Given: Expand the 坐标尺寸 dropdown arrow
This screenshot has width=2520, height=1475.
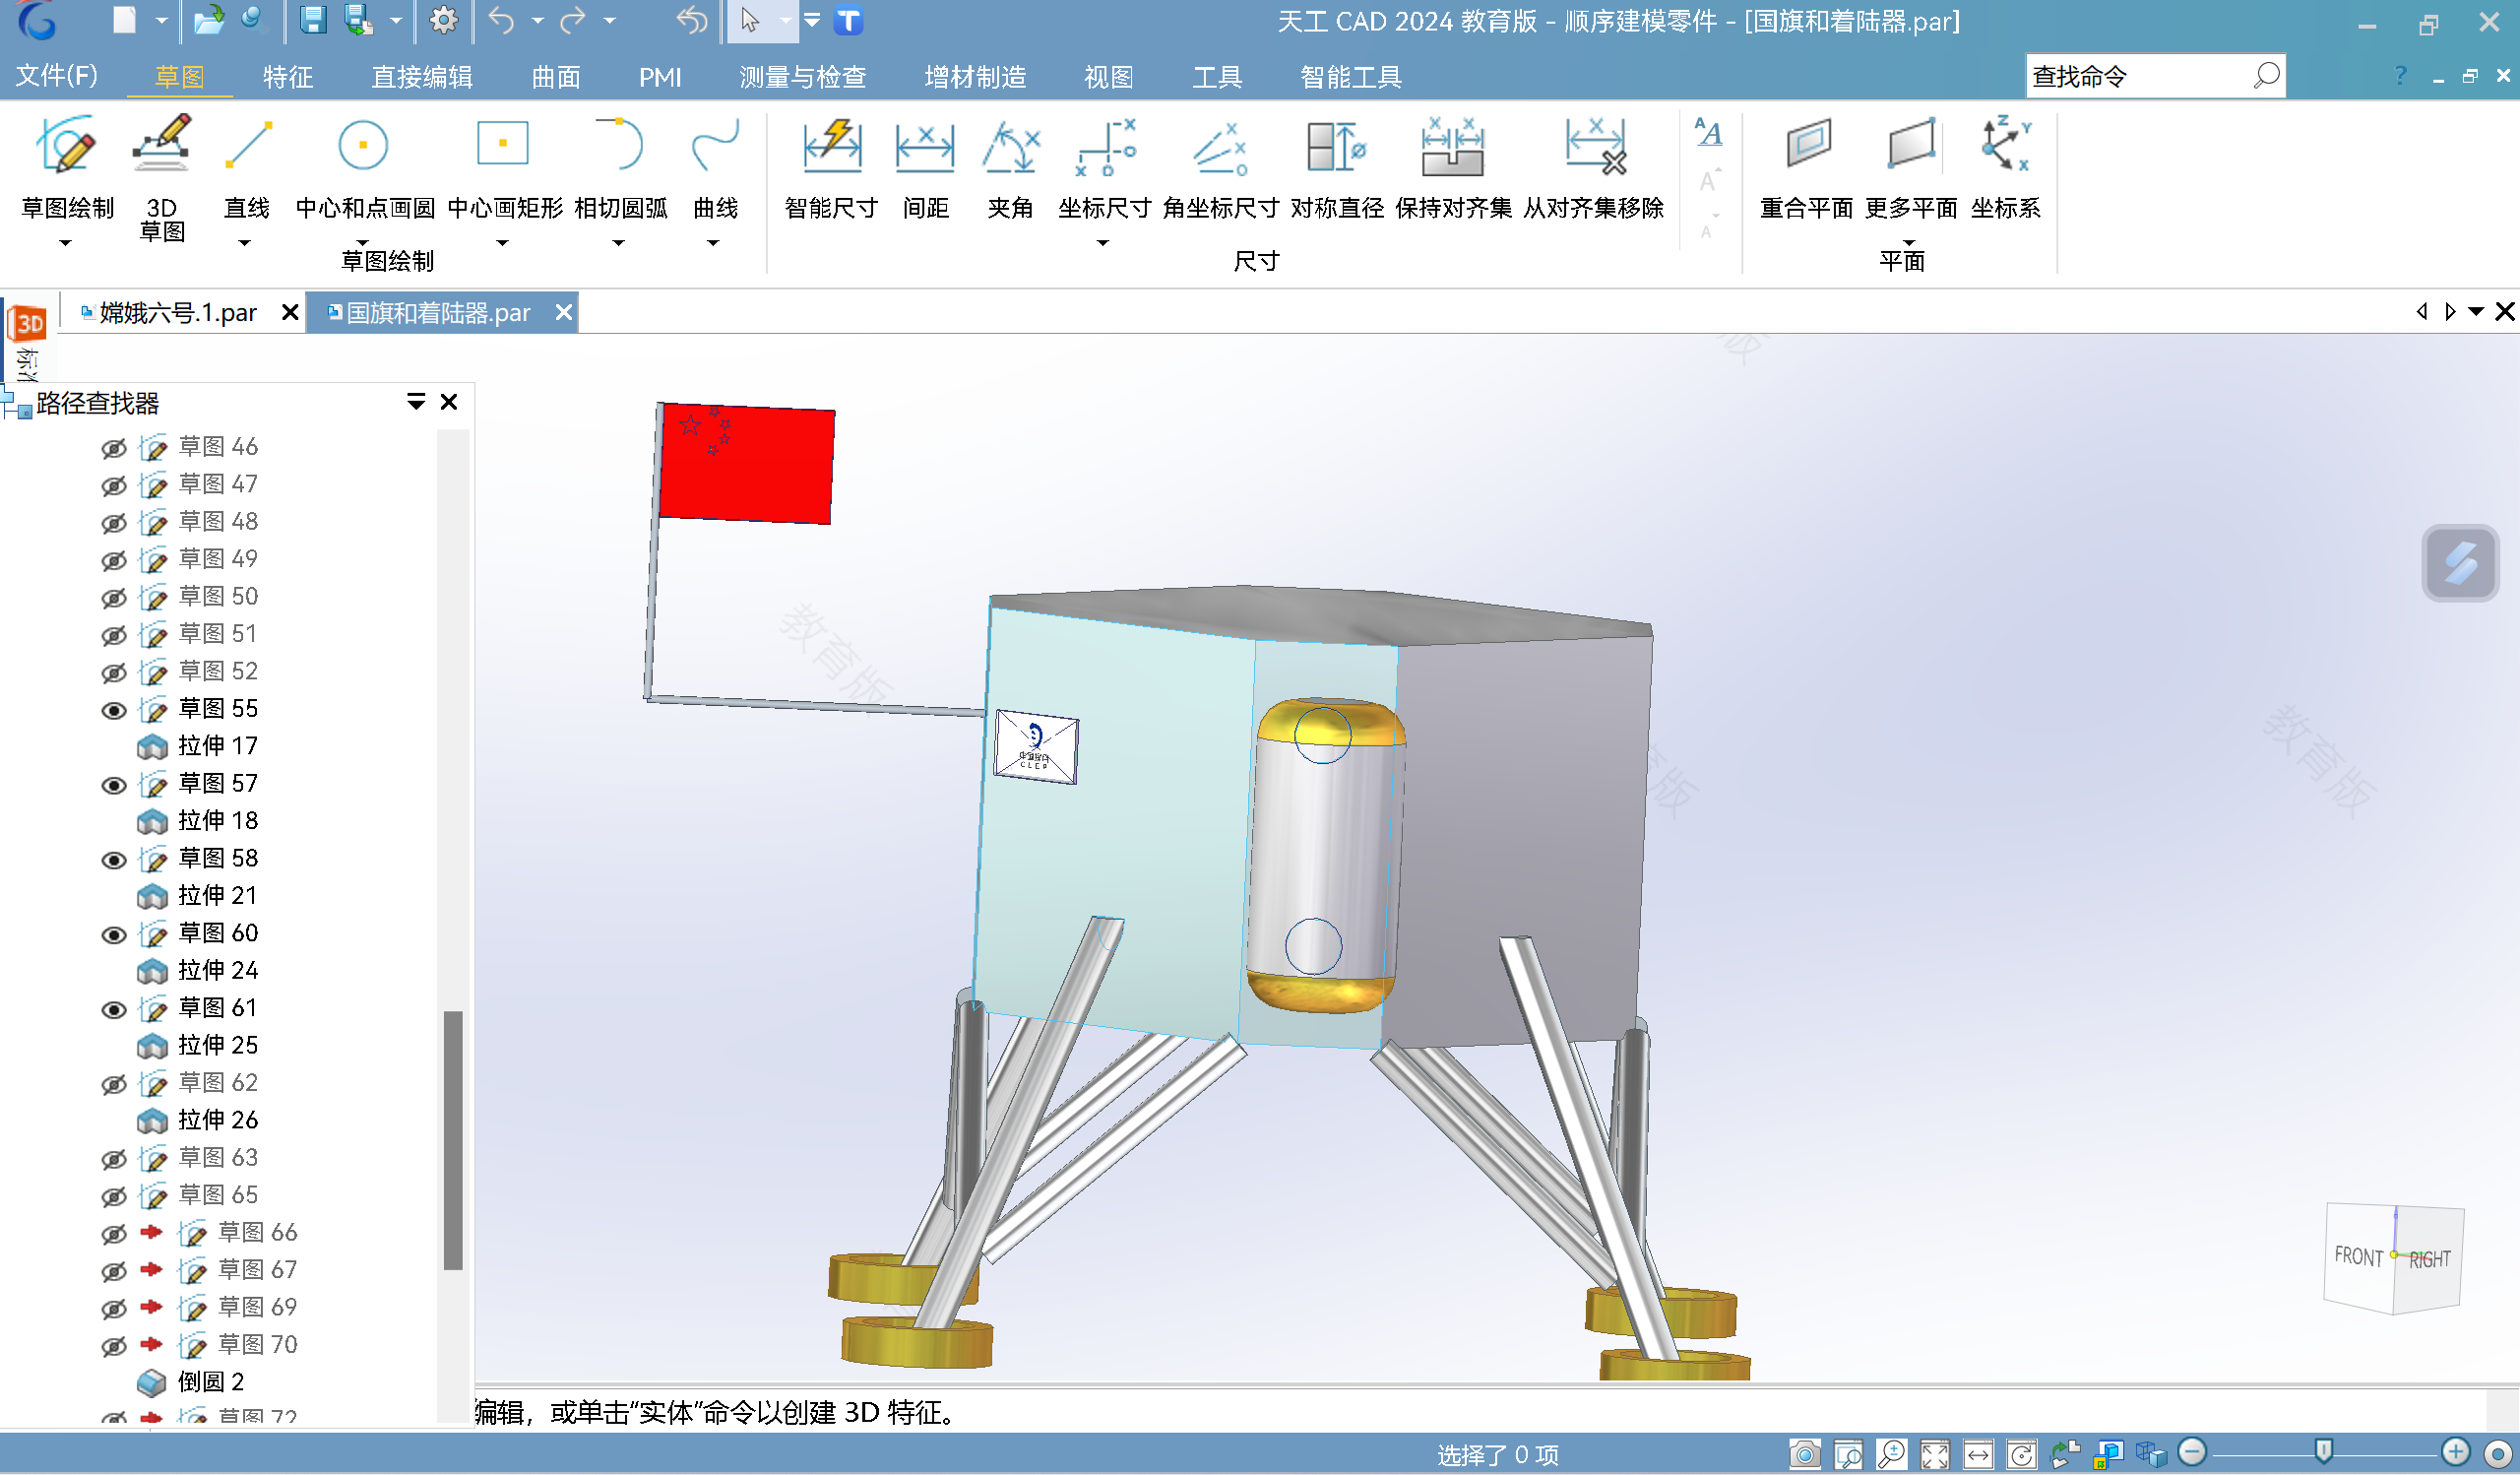Looking at the screenshot, I should point(1103,243).
